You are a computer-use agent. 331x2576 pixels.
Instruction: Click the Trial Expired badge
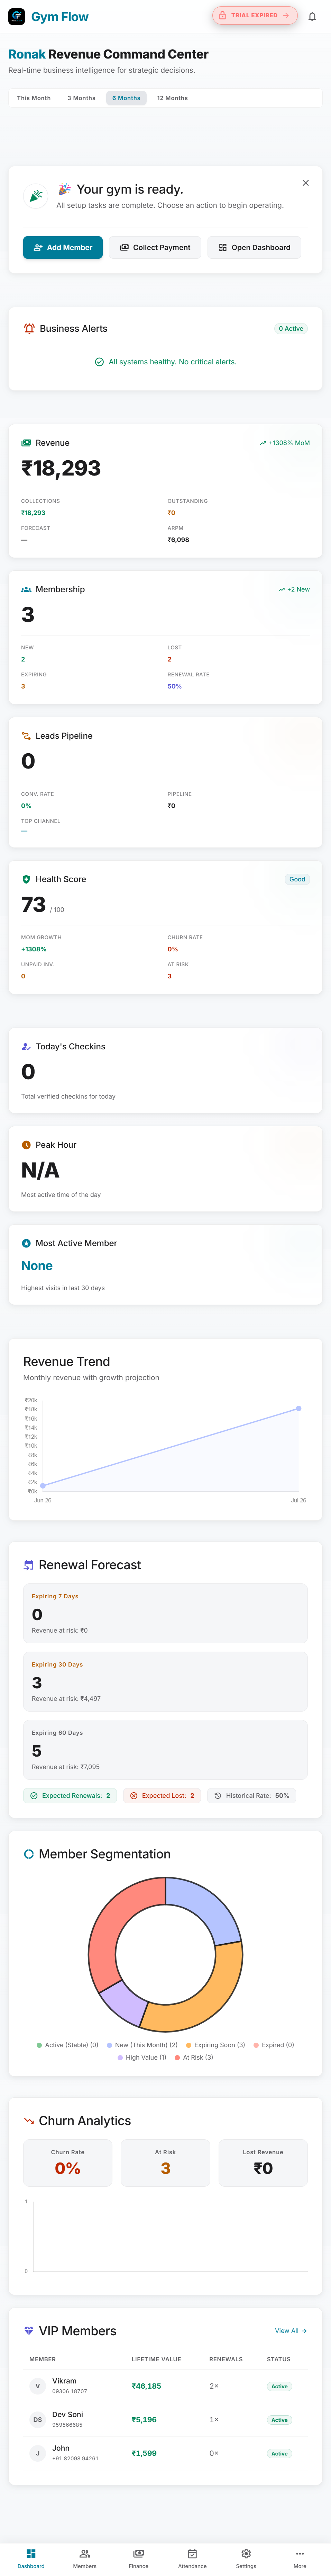click(x=255, y=16)
